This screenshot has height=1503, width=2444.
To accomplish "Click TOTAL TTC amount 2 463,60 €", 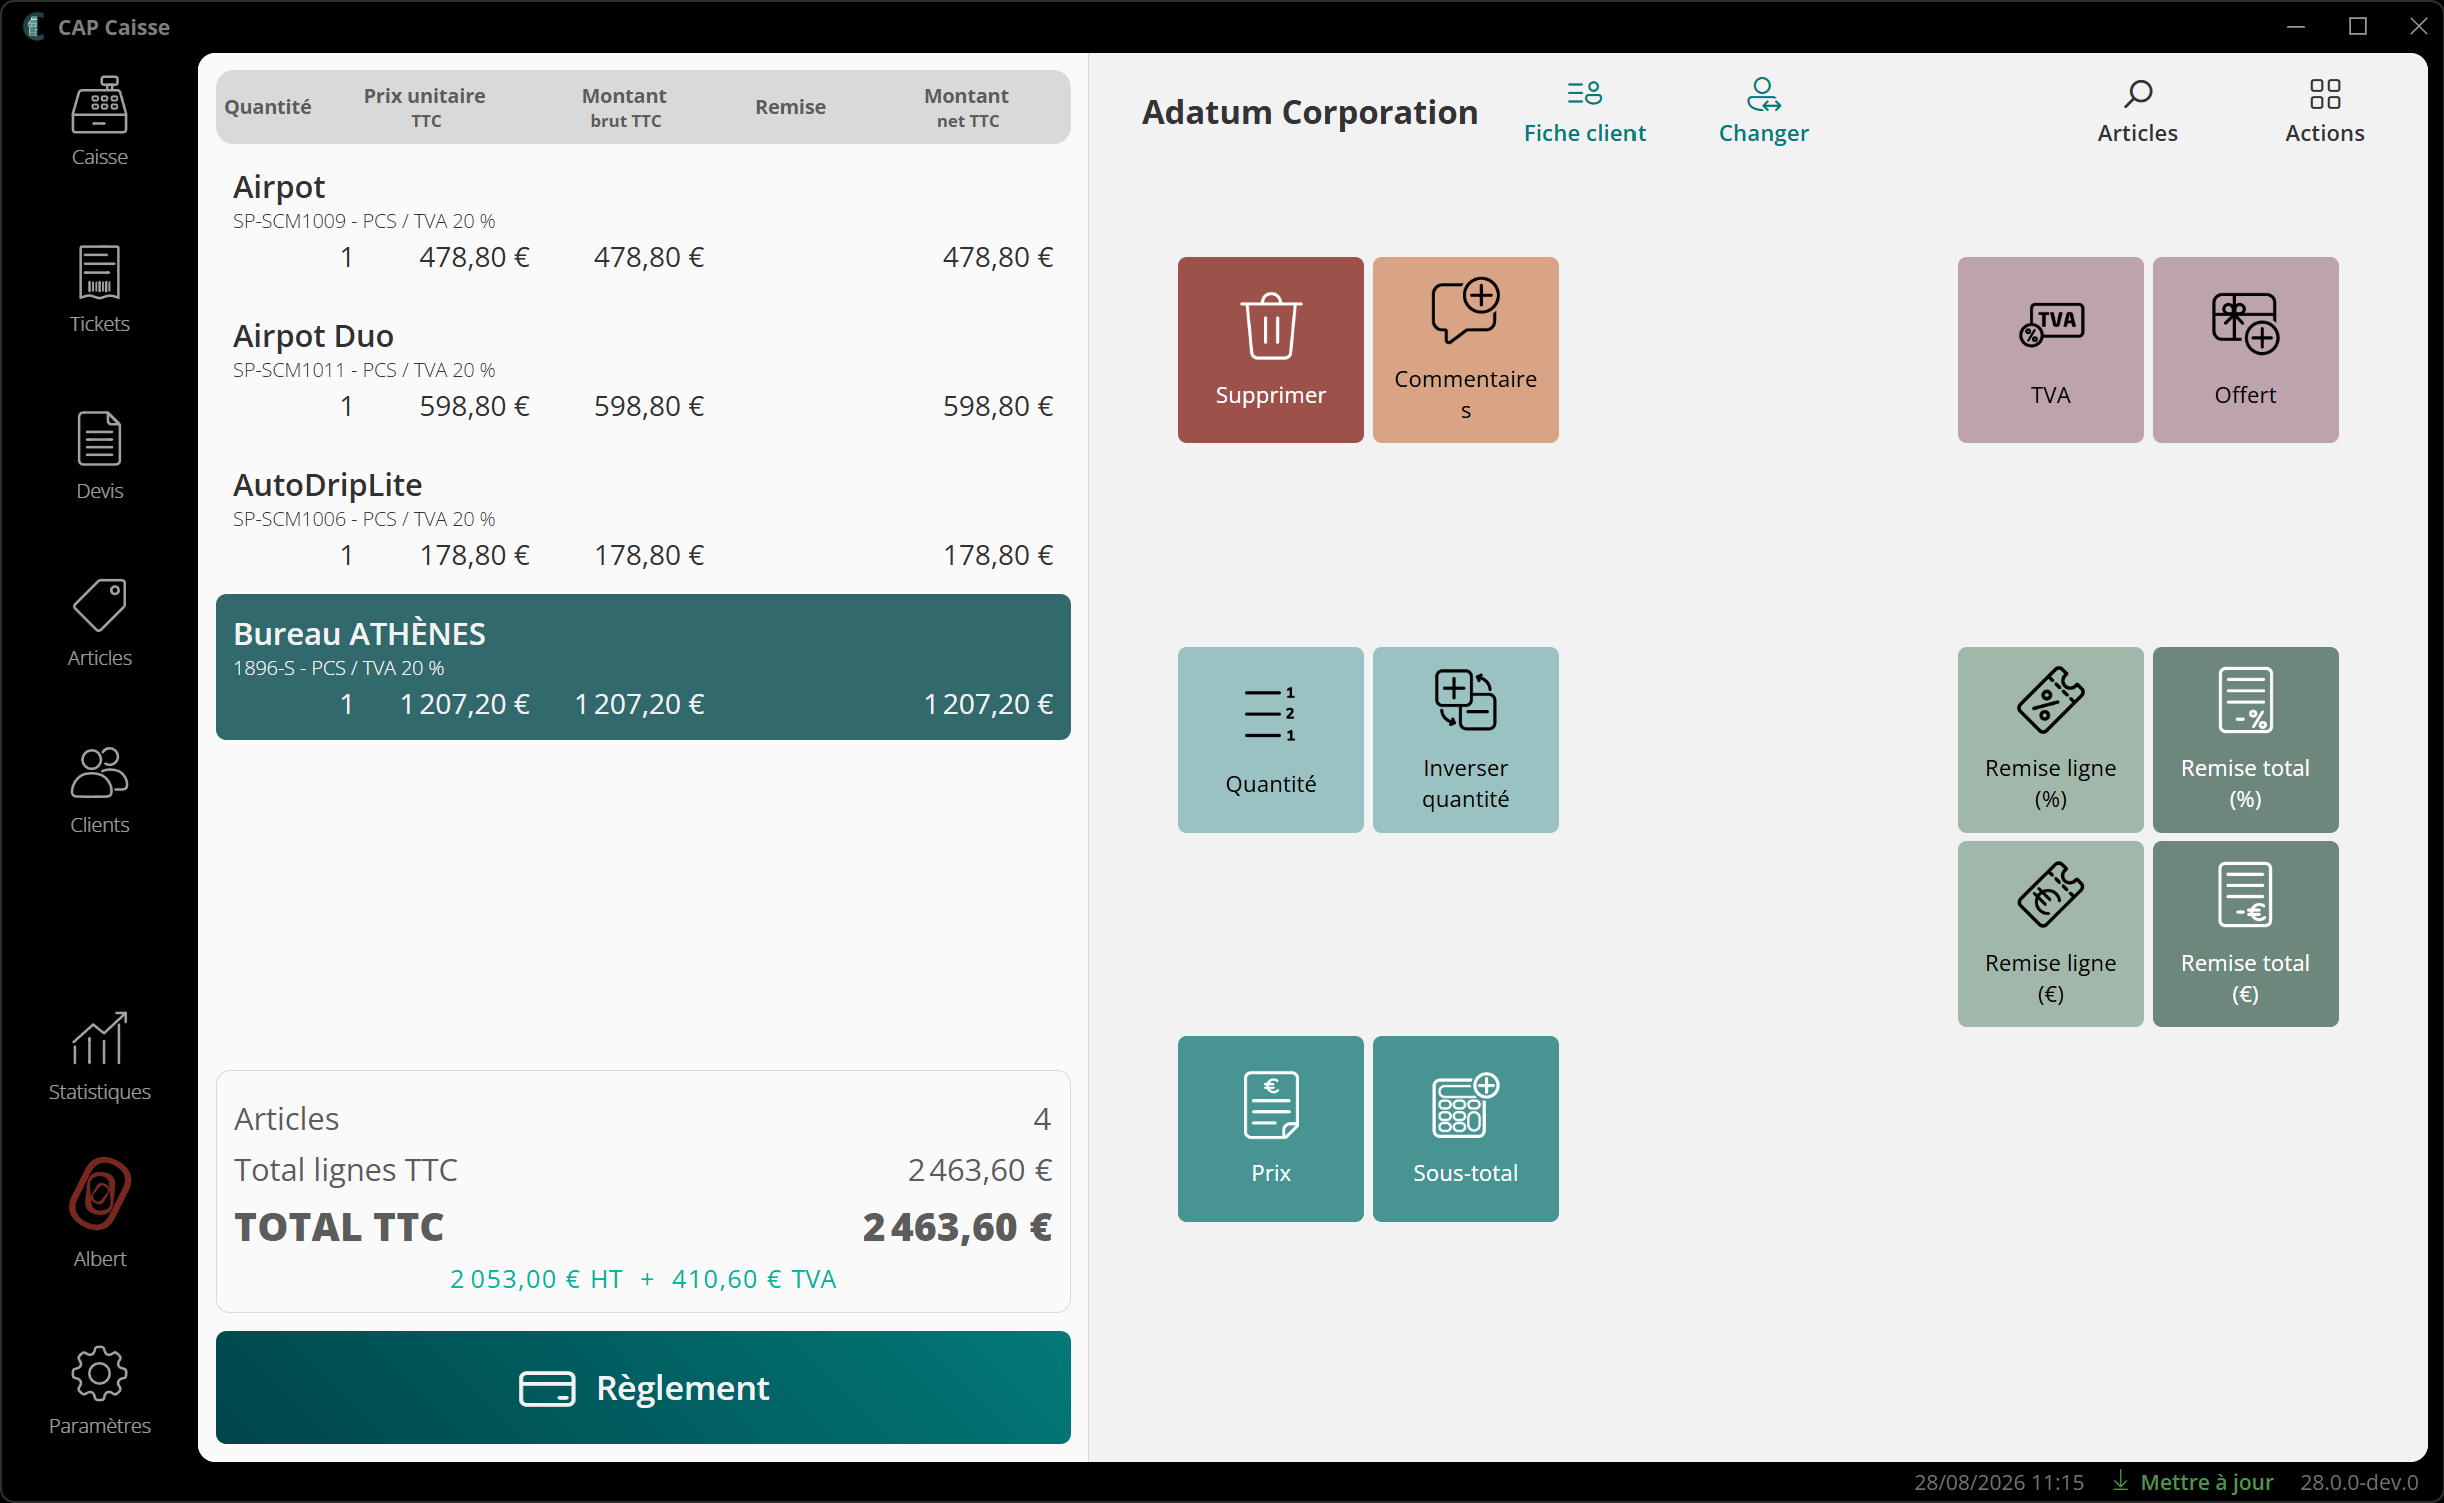I will tap(957, 1227).
